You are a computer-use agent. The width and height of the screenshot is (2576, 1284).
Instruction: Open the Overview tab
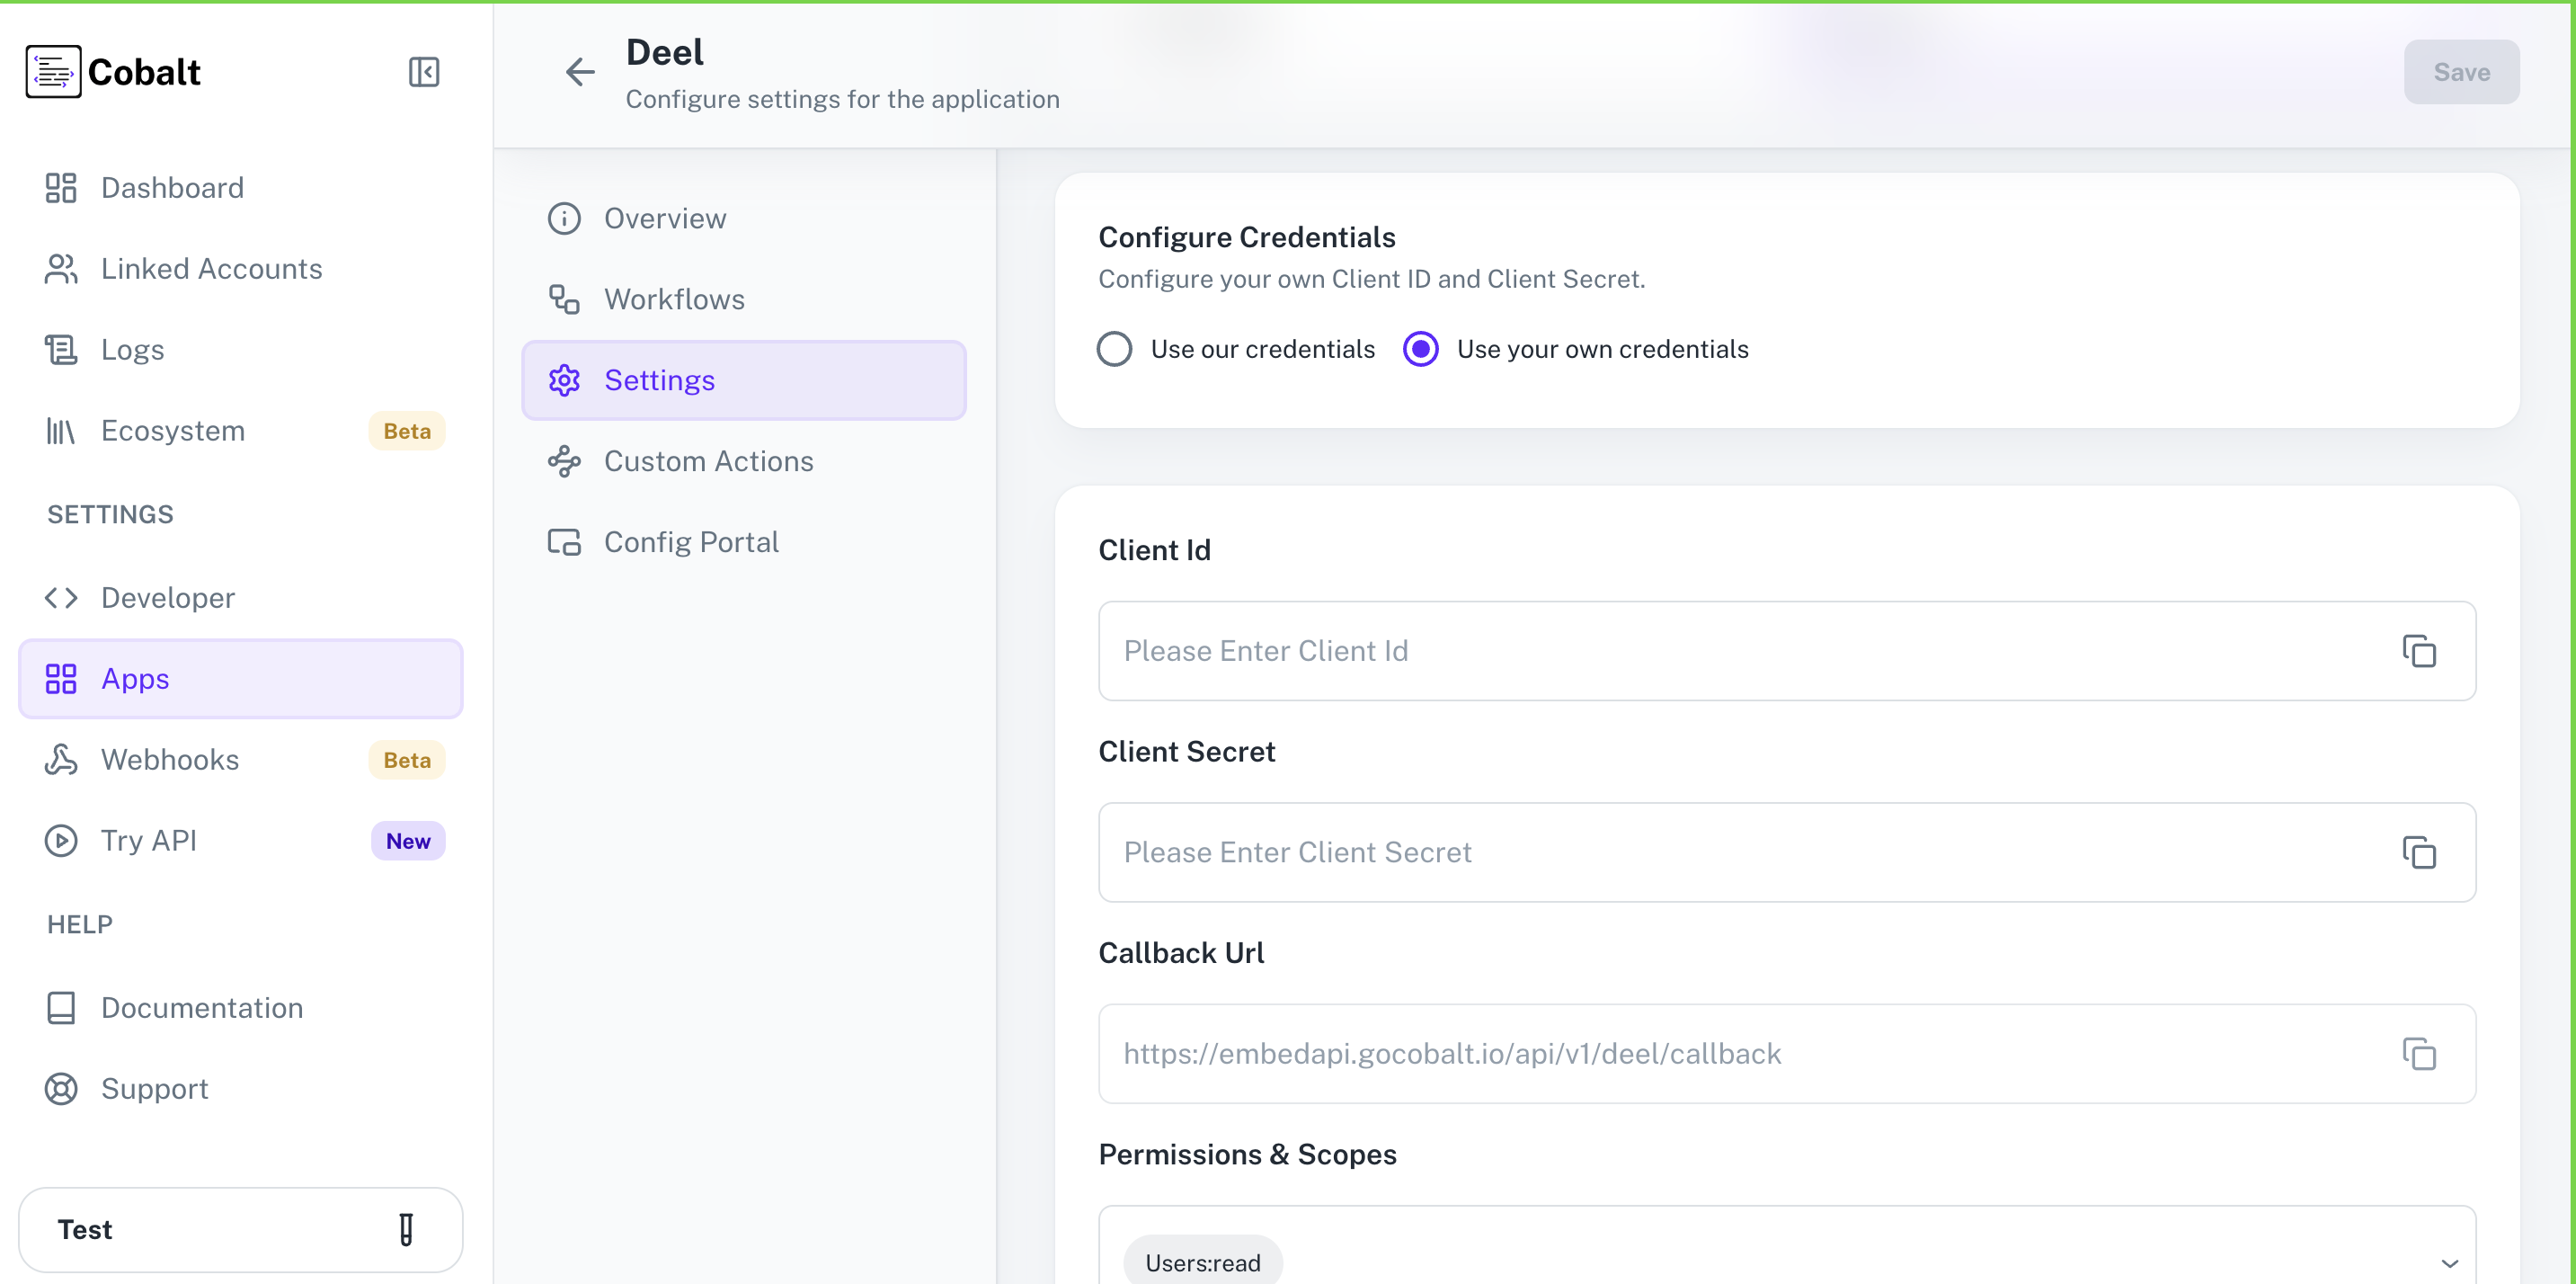pyautogui.click(x=665, y=218)
